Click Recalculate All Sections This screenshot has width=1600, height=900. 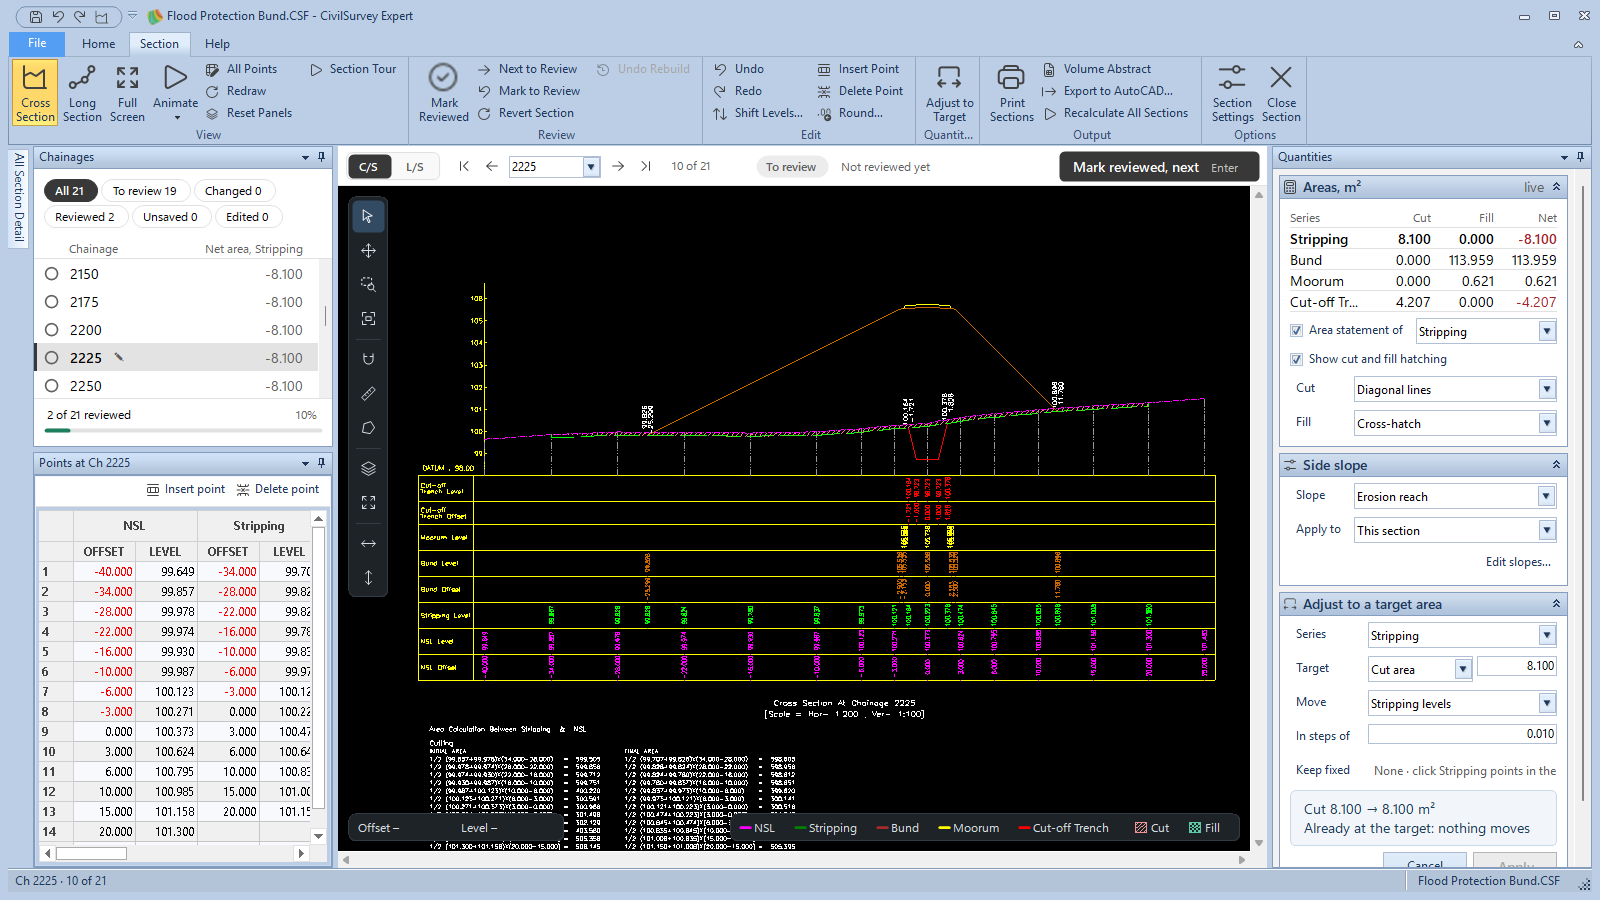[x=1116, y=113]
